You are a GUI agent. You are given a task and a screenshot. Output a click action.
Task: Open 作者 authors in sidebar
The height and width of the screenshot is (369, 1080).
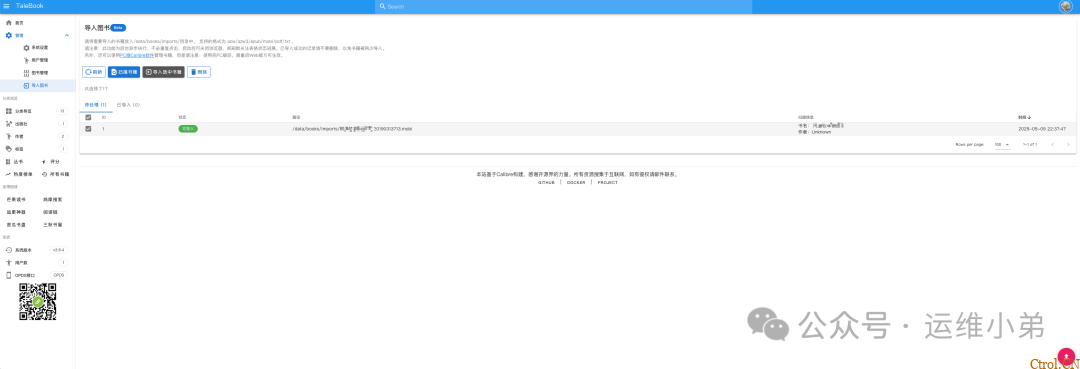click(36, 136)
